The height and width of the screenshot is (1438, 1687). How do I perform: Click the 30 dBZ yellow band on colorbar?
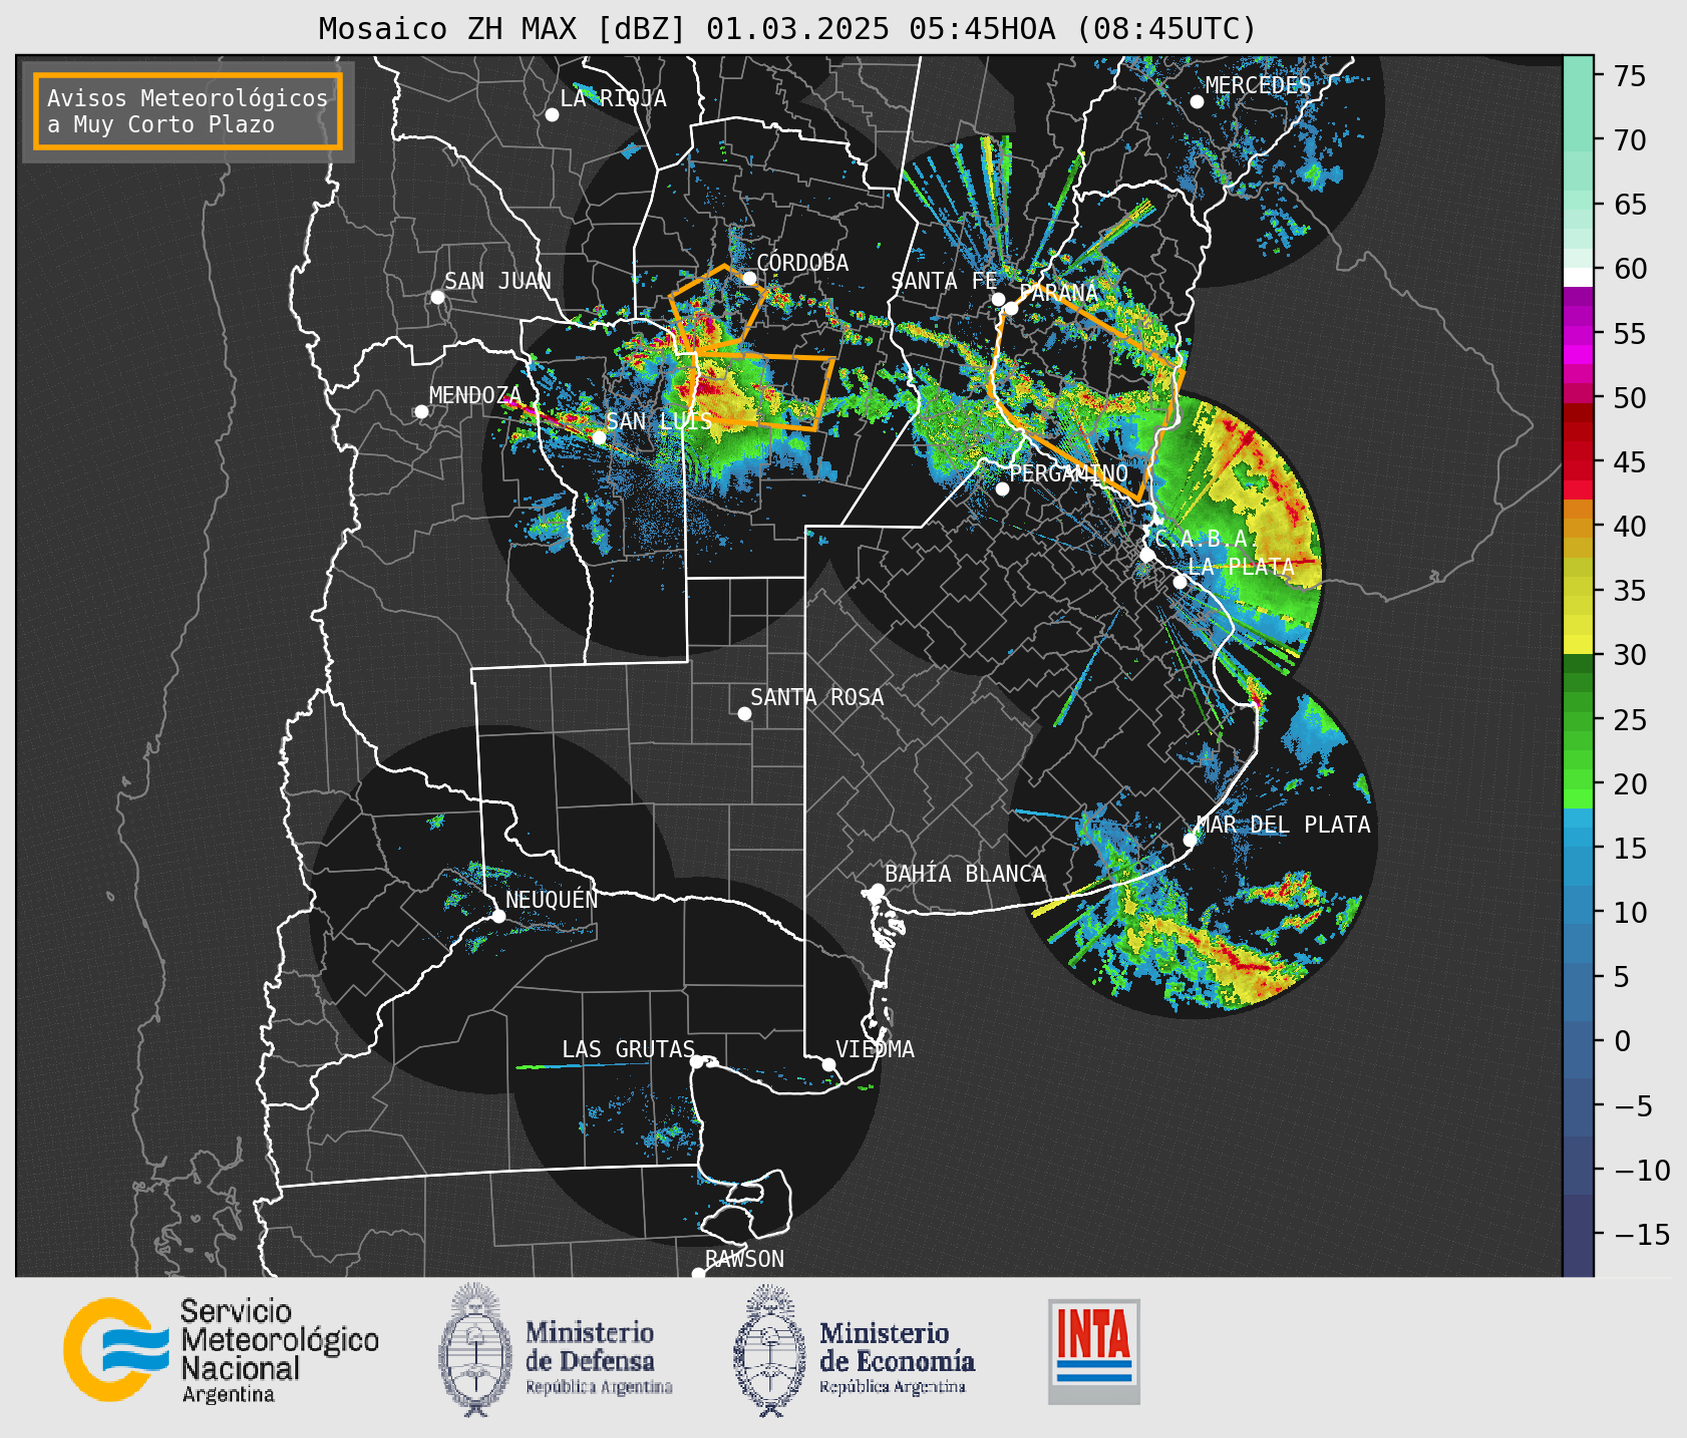coord(1578,646)
